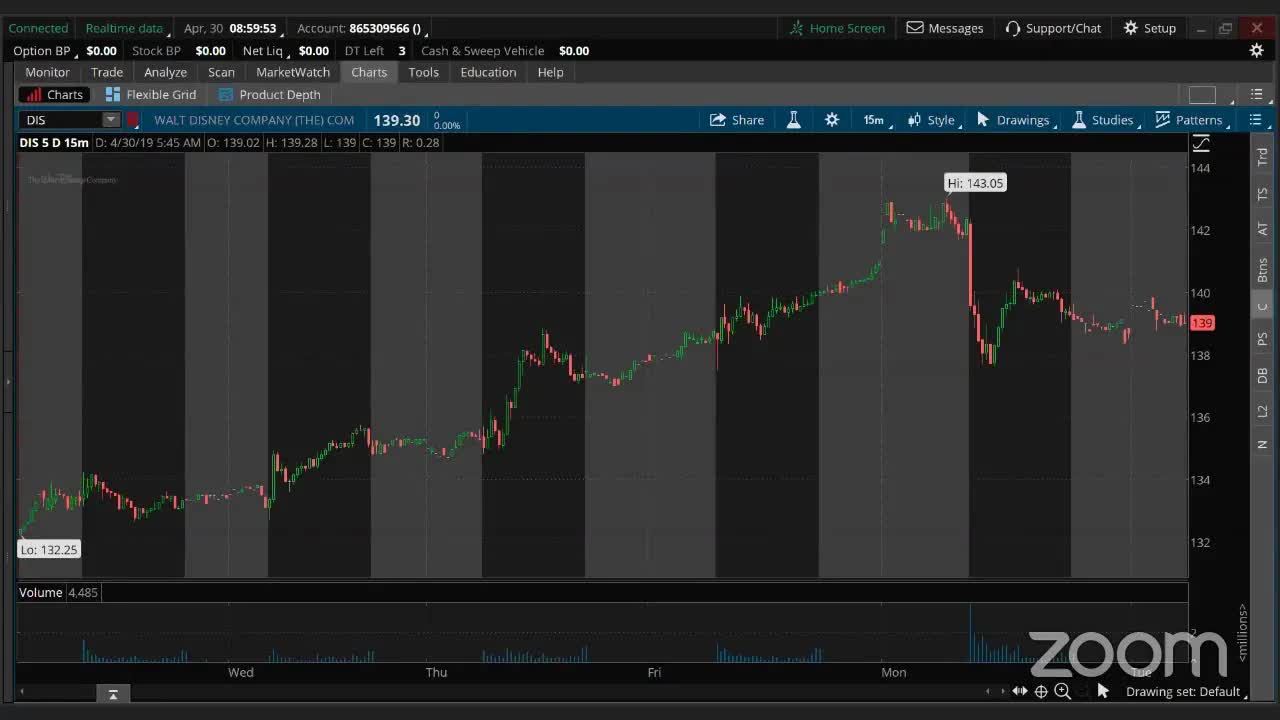Switch to the Monitor tab
Image resolution: width=1280 pixels, height=720 pixels.
coord(47,72)
